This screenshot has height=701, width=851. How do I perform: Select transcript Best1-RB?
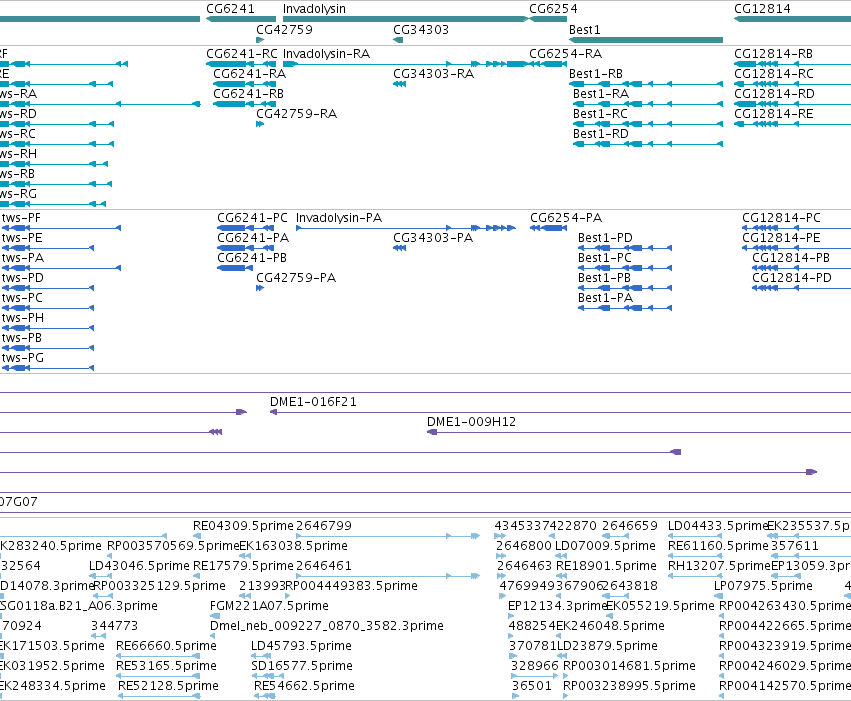coord(595,74)
